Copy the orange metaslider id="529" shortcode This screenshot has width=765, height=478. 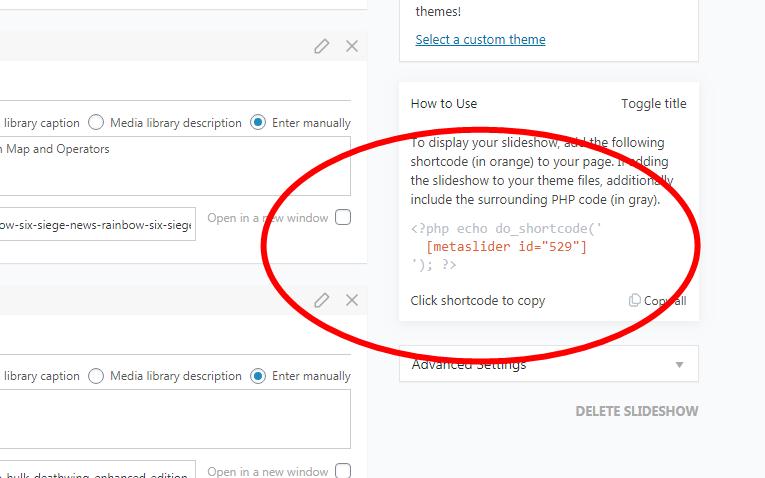point(506,247)
